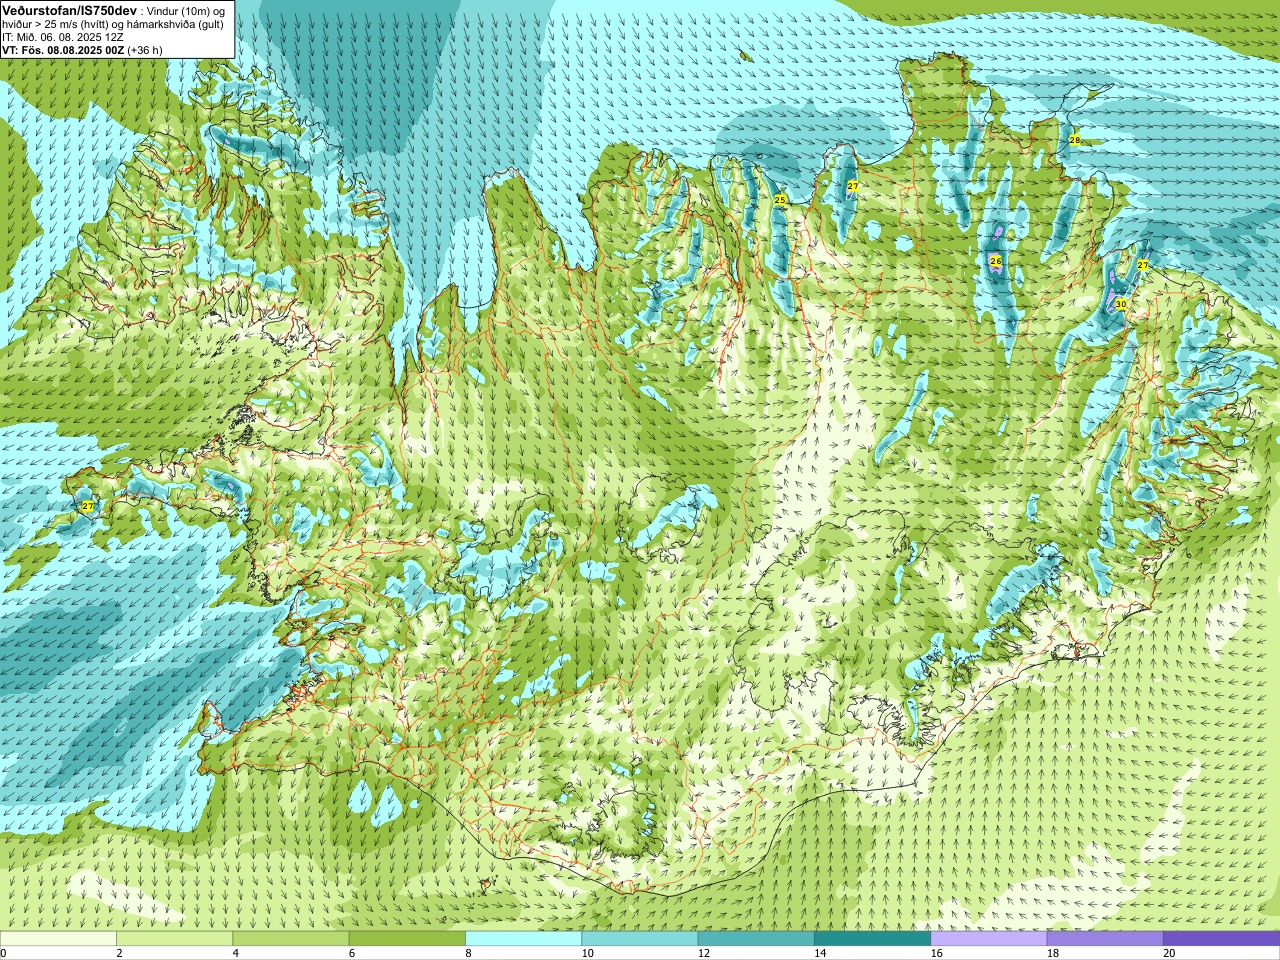1280x960 pixels.
Task: Click the 'IT: Mið. 06. 08. 2025 12Z' line
Action: pyautogui.click(x=63, y=37)
